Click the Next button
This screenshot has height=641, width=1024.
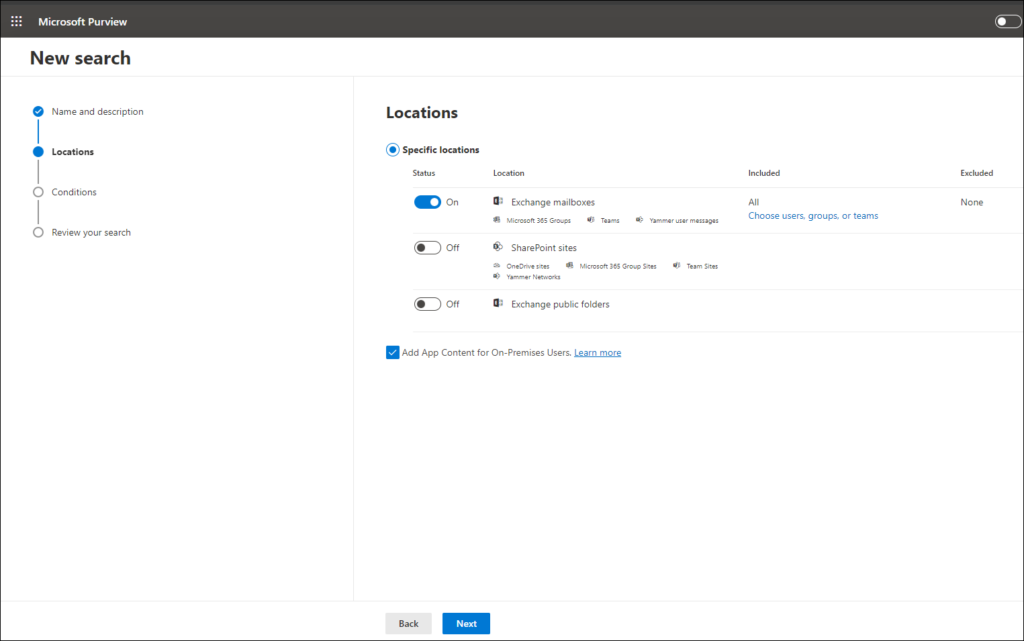pos(466,623)
